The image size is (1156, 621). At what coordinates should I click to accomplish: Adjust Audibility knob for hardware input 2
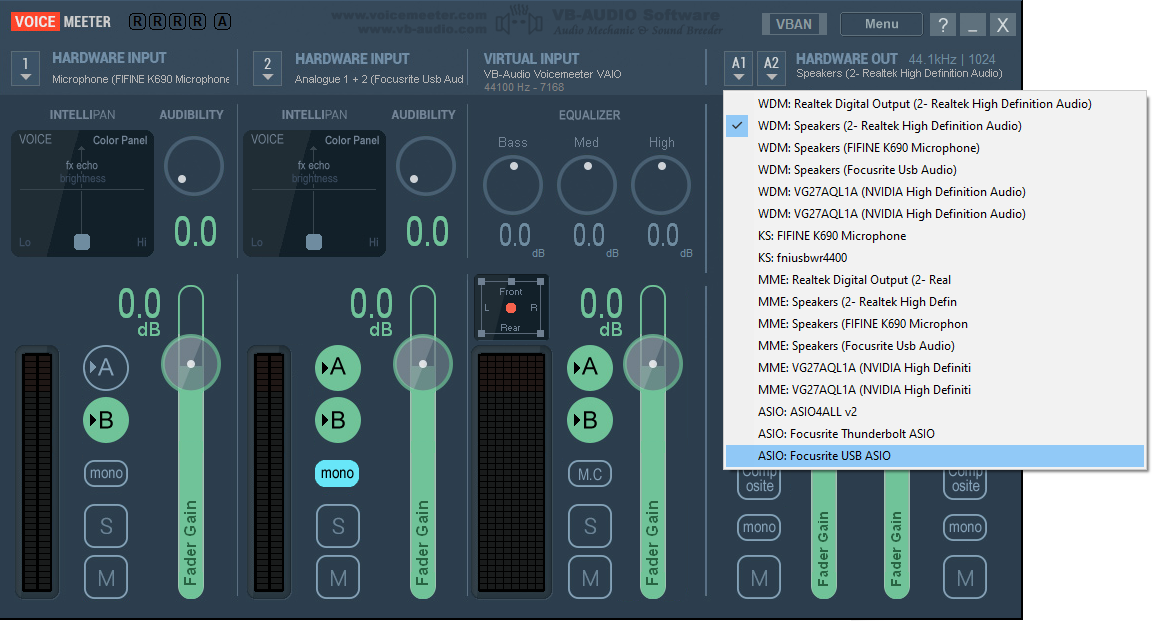pos(425,166)
